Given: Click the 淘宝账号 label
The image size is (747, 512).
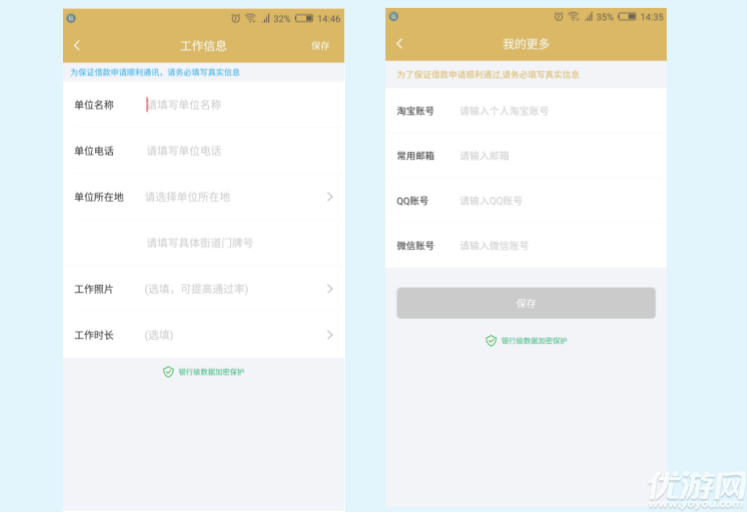Looking at the screenshot, I should click(x=415, y=111).
